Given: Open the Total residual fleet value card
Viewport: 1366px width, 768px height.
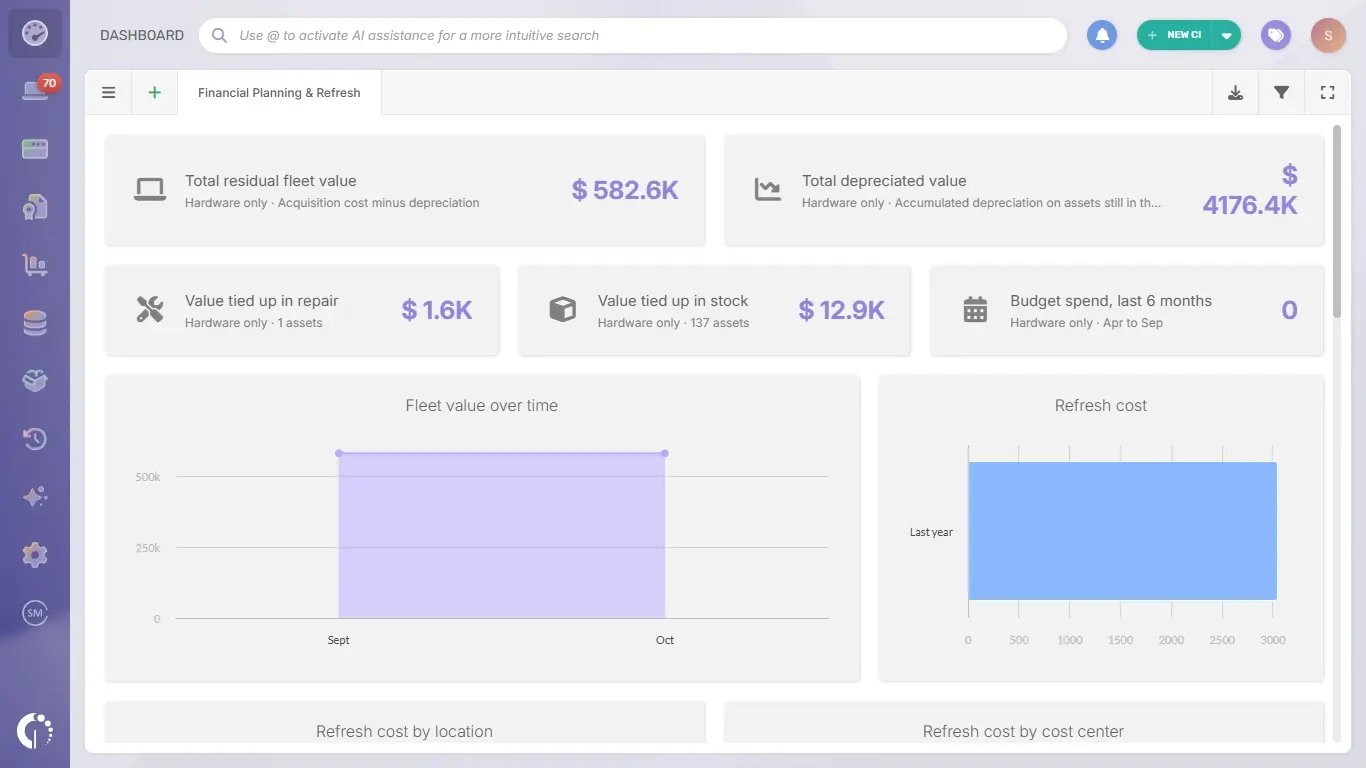Looking at the screenshot, I should tap(405, 190).
